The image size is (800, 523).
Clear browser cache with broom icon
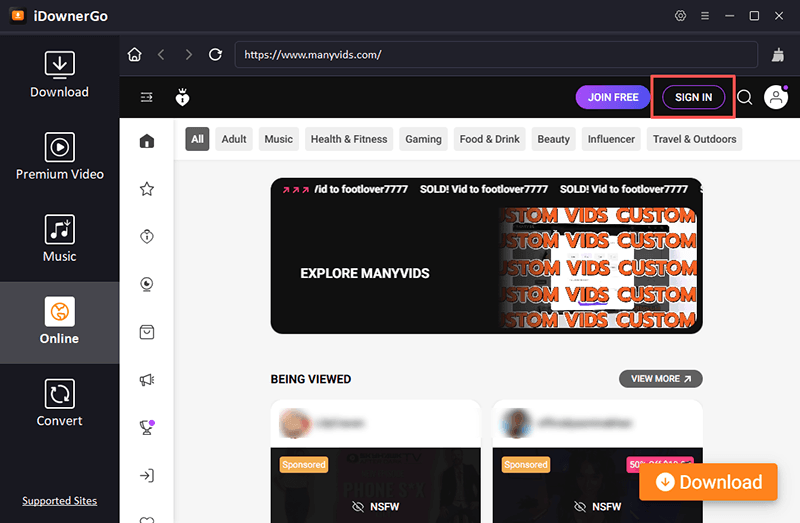tap(778, 55)
